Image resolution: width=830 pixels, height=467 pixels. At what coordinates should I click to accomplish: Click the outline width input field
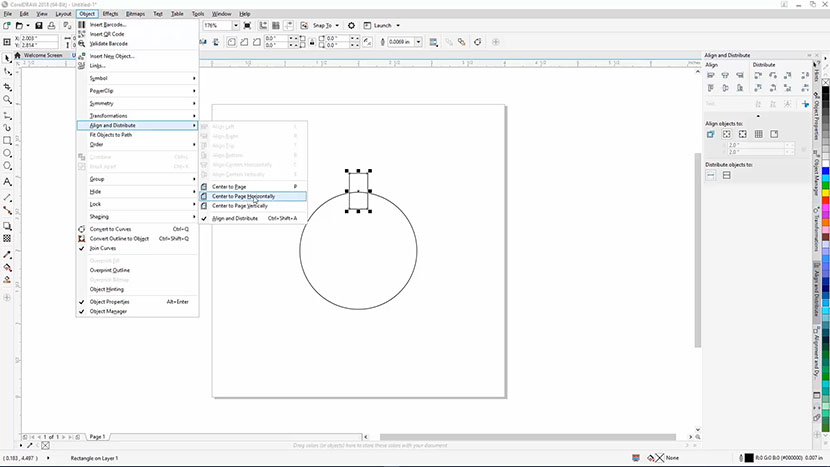tap(401, 42)
